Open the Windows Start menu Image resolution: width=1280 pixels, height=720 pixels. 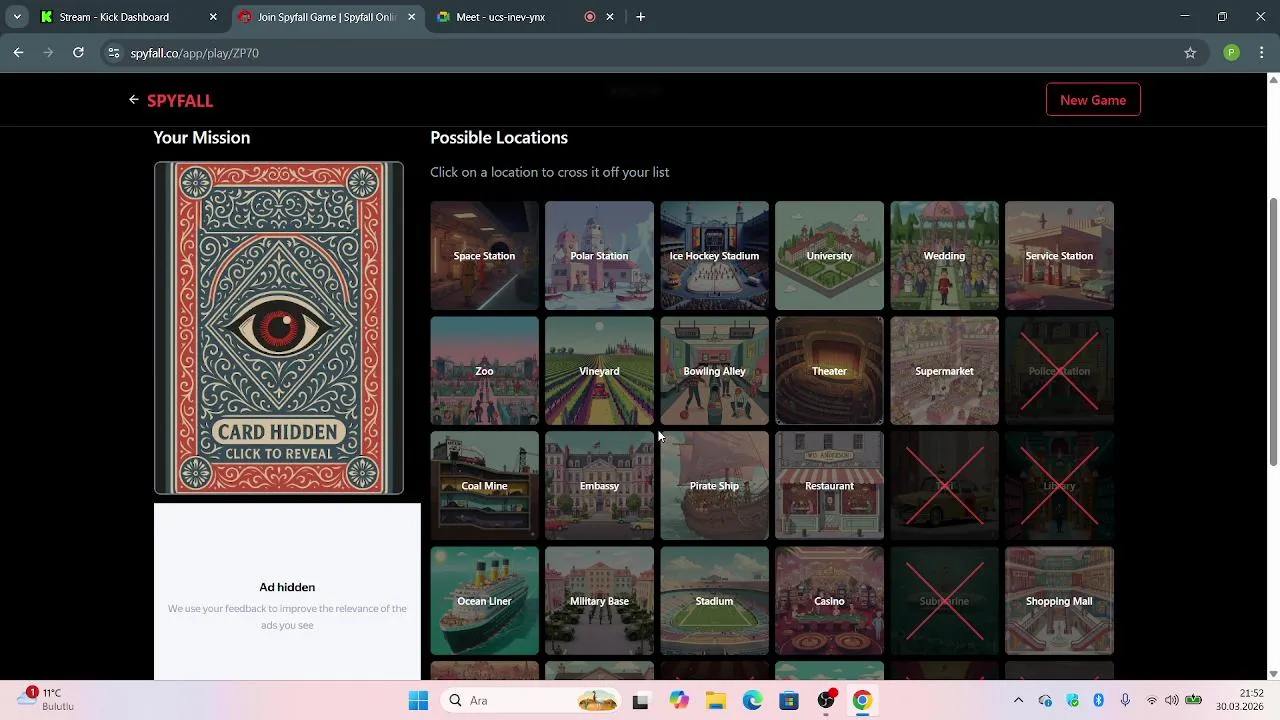(x=418, y=701)
